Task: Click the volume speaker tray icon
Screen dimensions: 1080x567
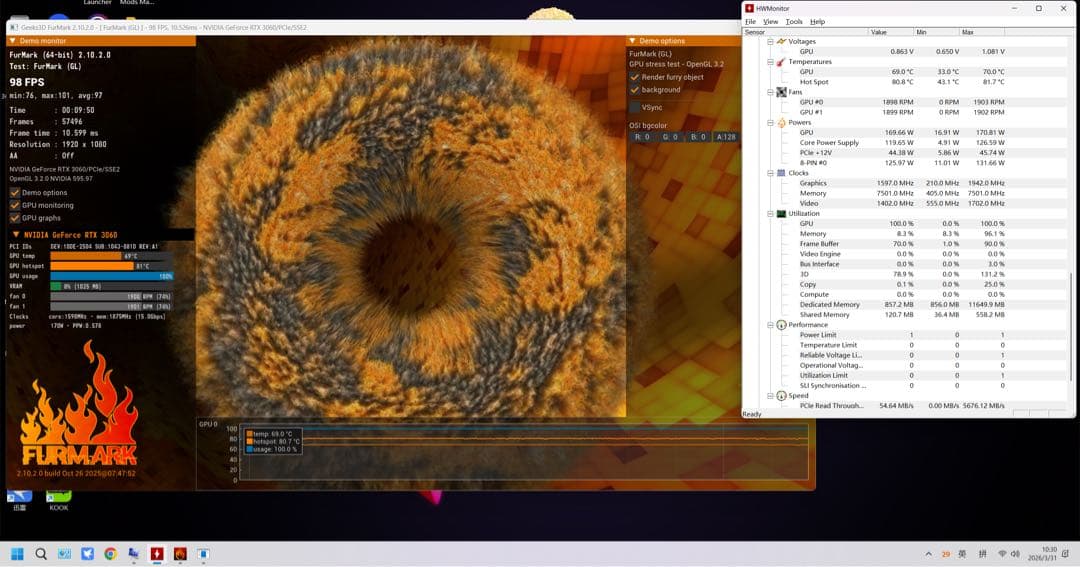Action: point(1015,554)
